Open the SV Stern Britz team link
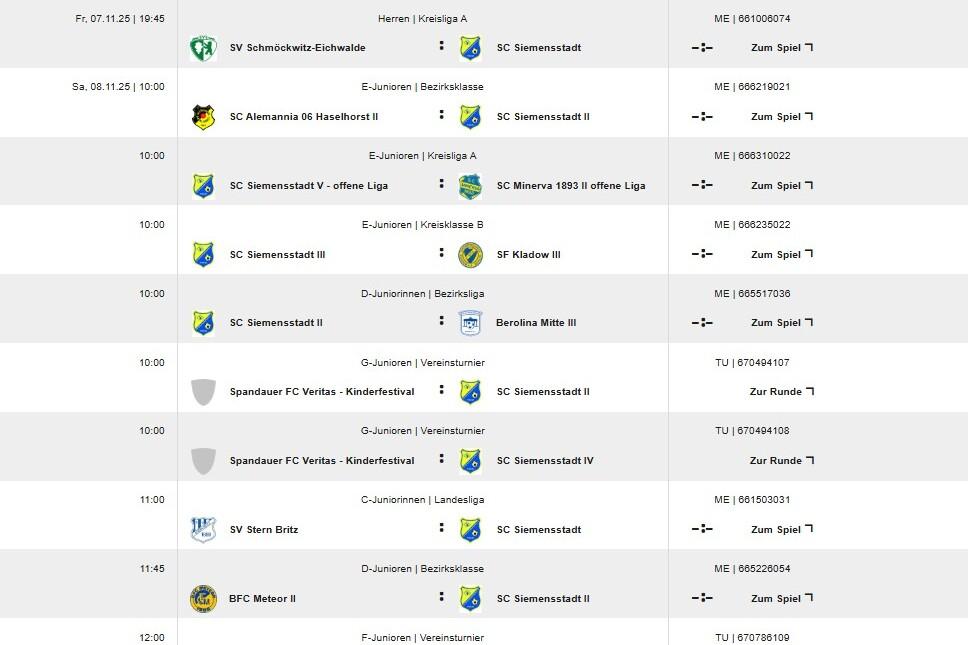Viewport: 968px width, 645px height. [x=264, y=530]
